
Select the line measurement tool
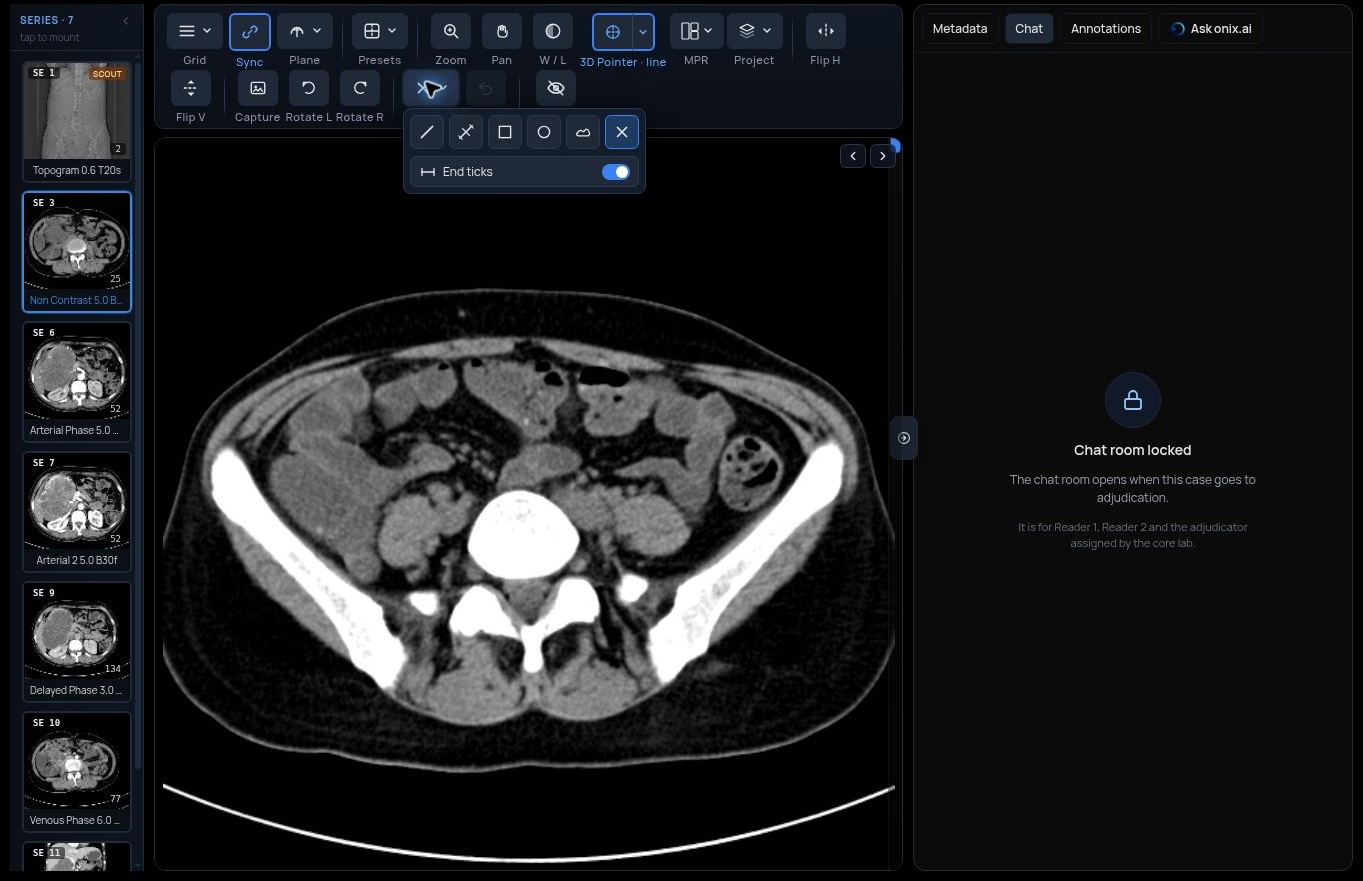pyautogui.click(x=427, y=132)
